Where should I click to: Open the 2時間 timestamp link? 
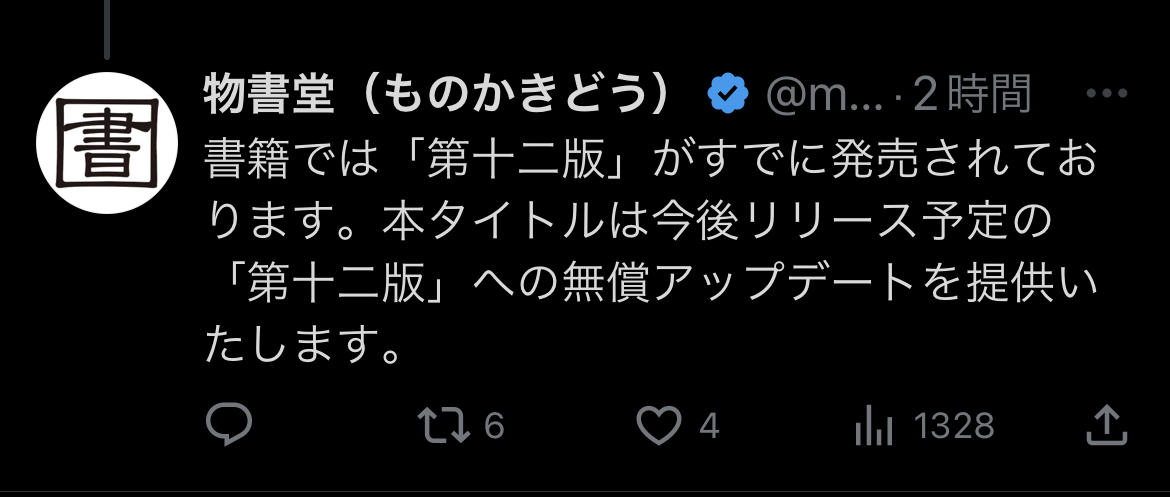pos(972,95)
